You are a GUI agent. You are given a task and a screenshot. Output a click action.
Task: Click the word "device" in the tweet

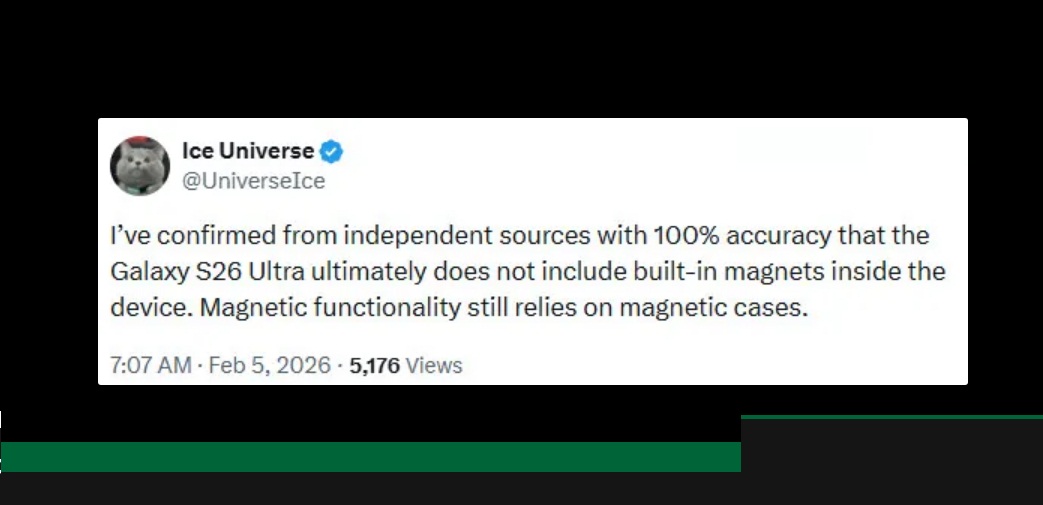pos(148,307)
